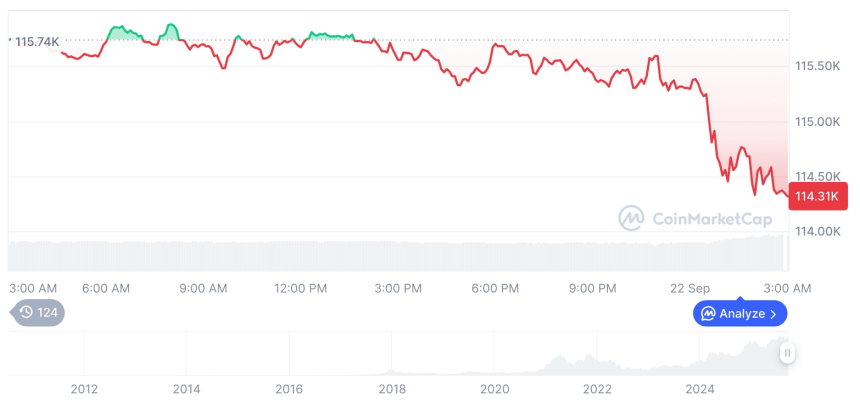This screenshot has width=860, height=401.
Task: Click the 2016 year label on timeline
Action: pos(289,388)
